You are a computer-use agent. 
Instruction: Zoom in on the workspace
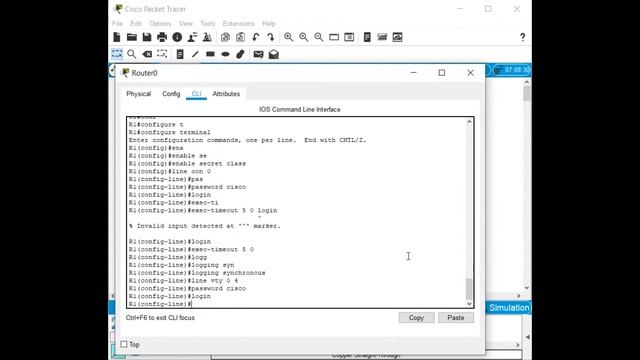(289, 37)
